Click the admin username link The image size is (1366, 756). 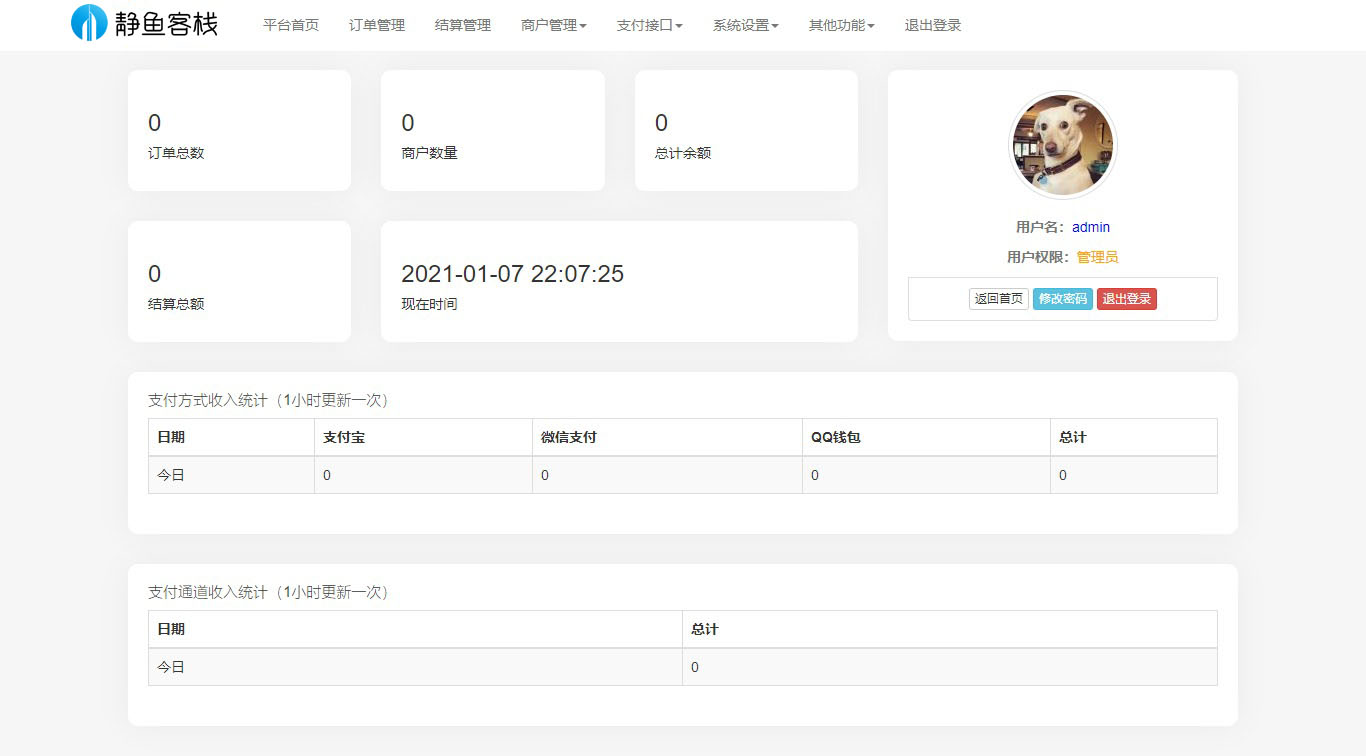pyautogui.click(x=1091, y=227)
